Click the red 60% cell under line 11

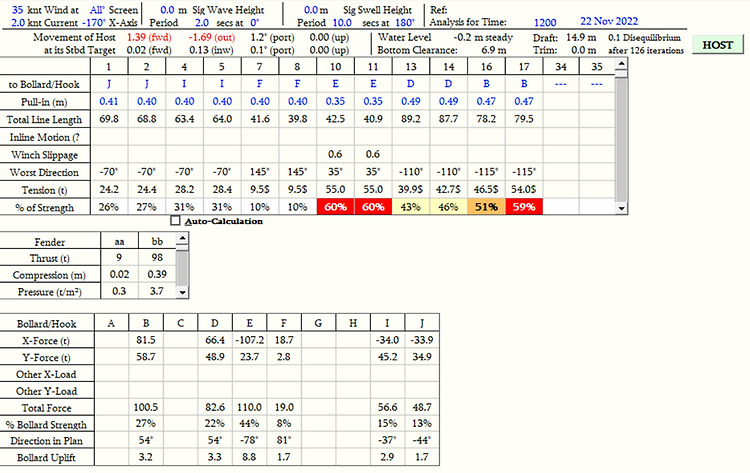point(373,207)
